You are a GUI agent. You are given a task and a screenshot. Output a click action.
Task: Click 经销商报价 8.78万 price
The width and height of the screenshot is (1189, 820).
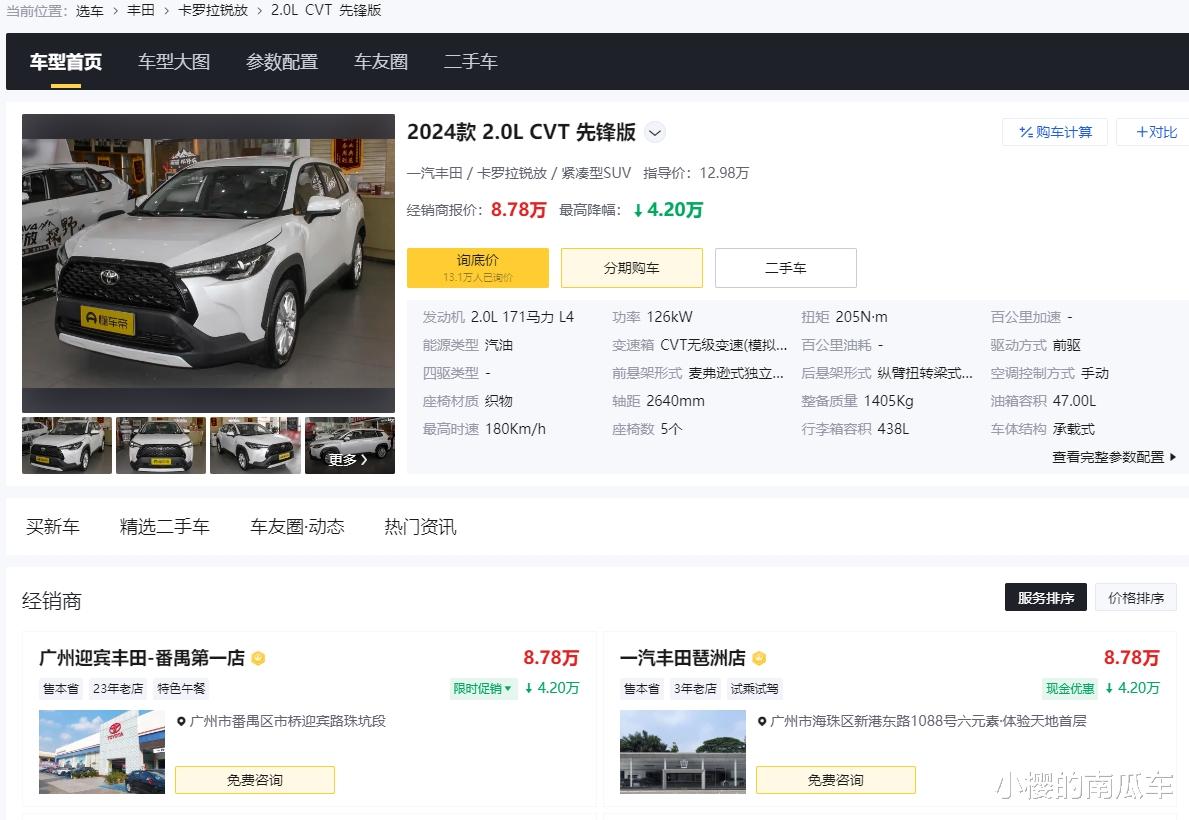519,210
